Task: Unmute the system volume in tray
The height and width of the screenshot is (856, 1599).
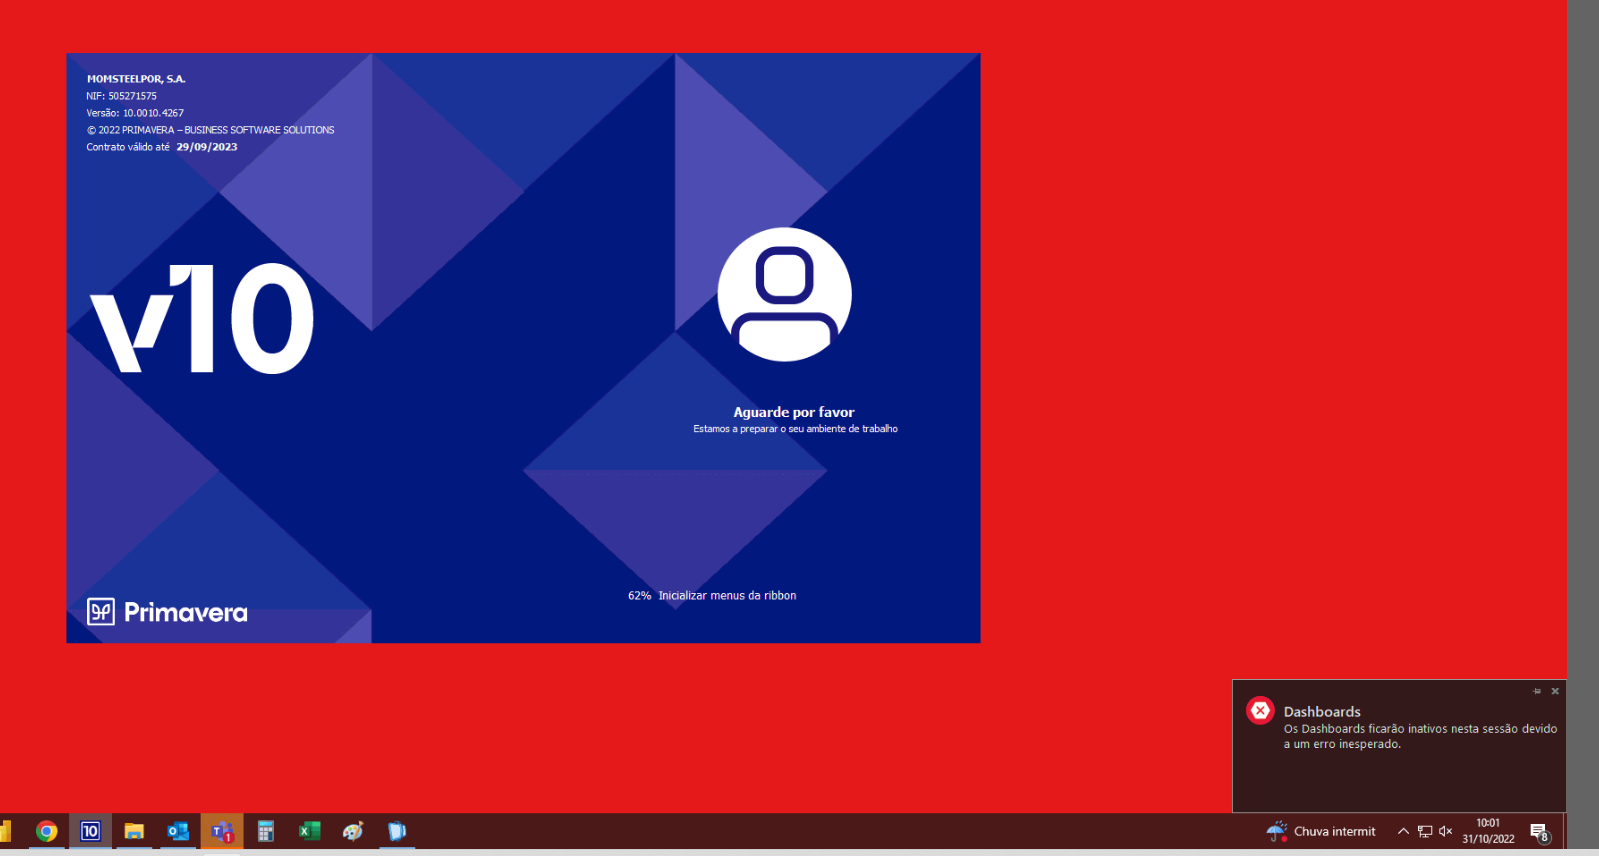Action: tap(1445, 831)
